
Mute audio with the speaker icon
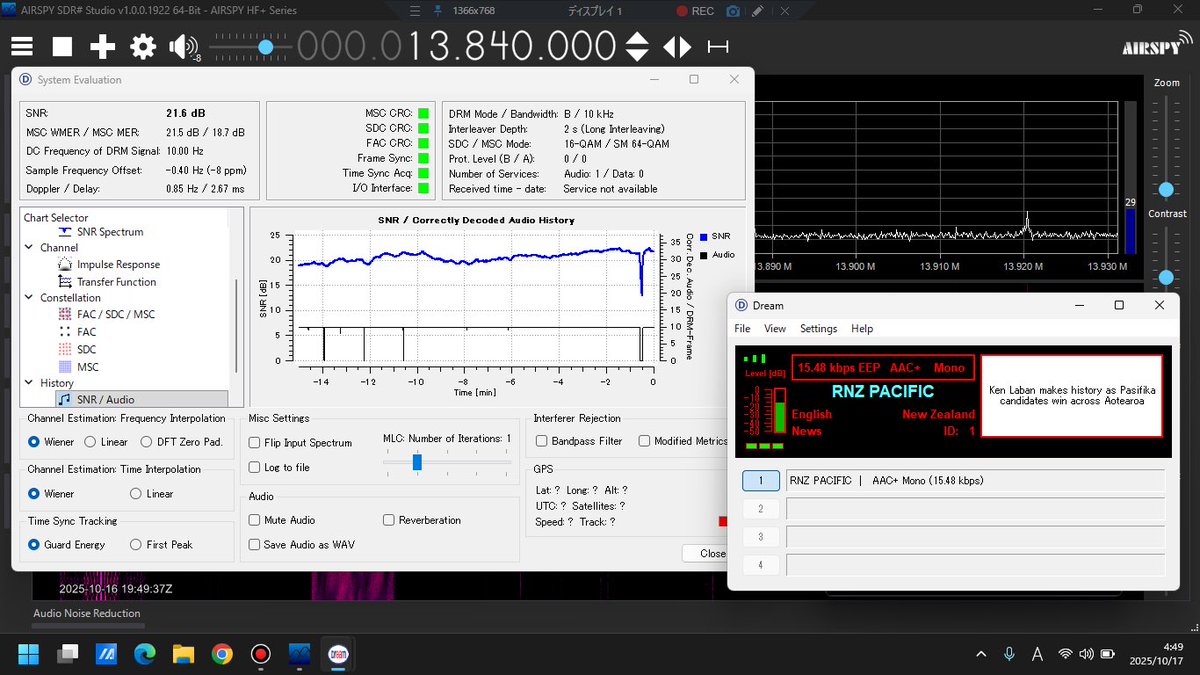click(x=183, y=47)
